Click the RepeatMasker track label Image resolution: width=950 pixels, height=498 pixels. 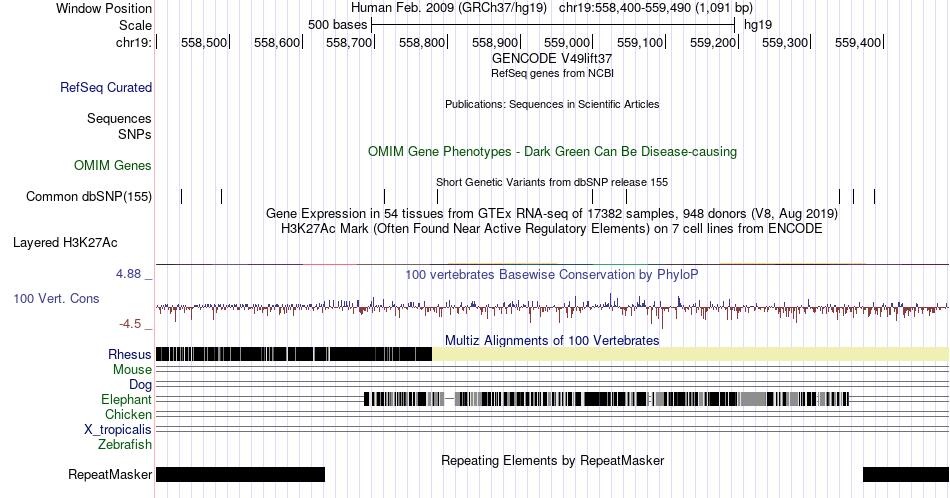(x=110, y=474)
